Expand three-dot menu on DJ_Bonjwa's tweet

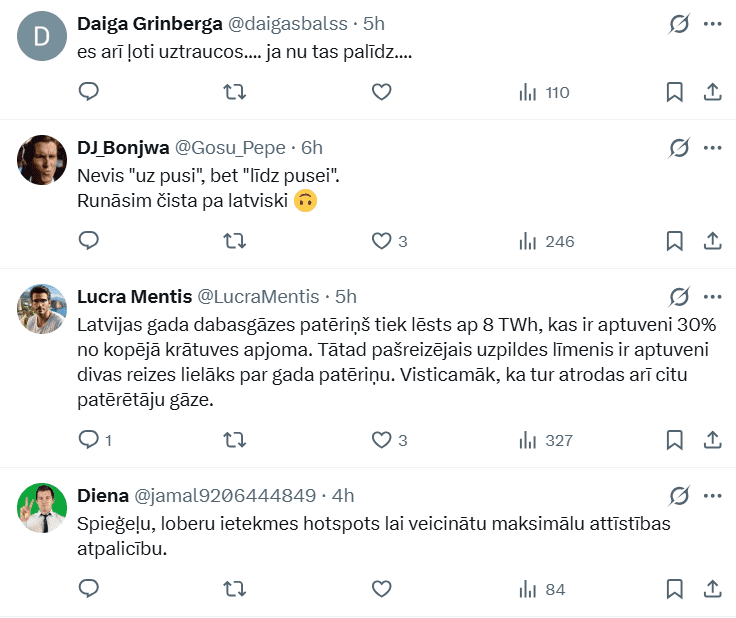point(713,148)
